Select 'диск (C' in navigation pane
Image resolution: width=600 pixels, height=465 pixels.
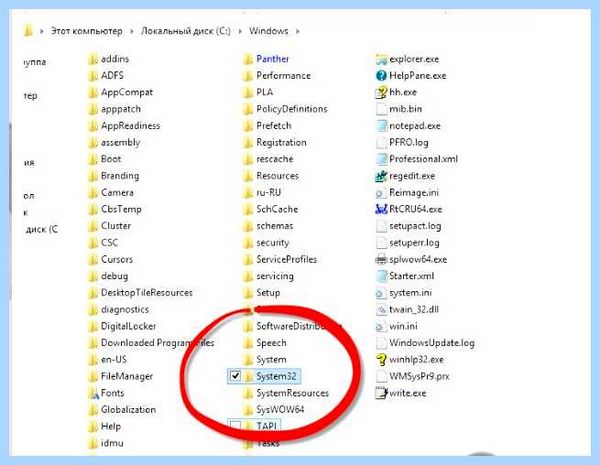(42, 229)
